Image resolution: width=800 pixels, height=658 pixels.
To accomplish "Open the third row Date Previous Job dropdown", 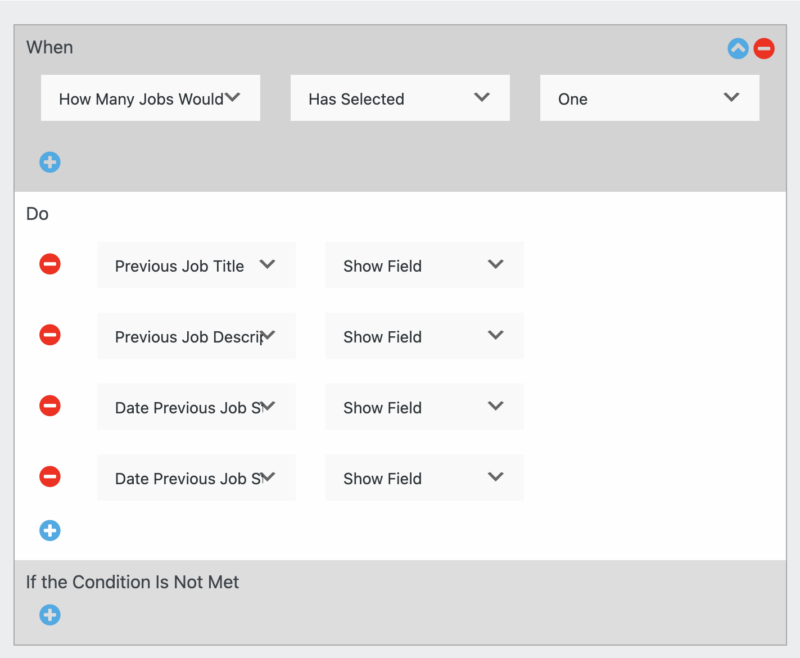I will [196, 406].
